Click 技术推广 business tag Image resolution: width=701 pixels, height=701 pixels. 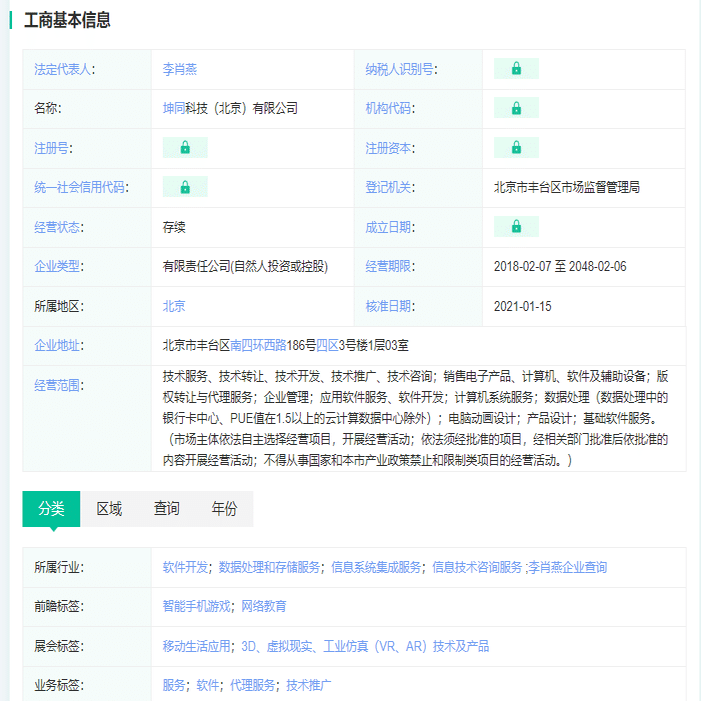(x=308, y=685)
